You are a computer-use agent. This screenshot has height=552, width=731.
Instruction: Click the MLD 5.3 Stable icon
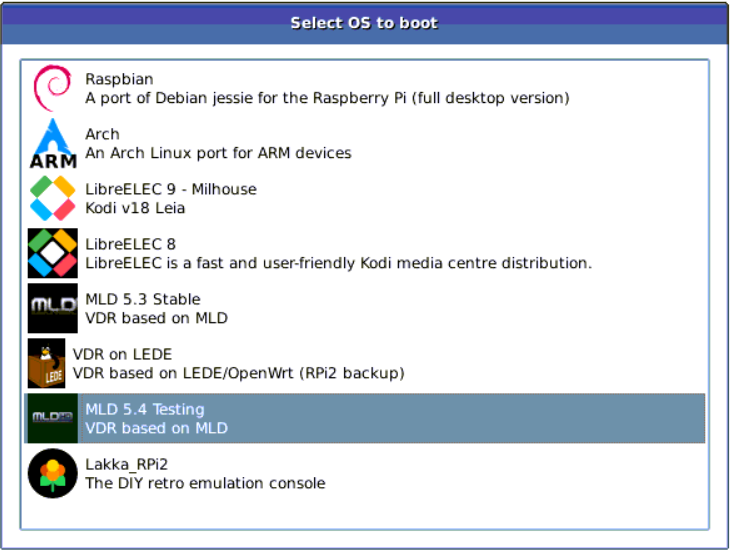(x=53, y=308)
